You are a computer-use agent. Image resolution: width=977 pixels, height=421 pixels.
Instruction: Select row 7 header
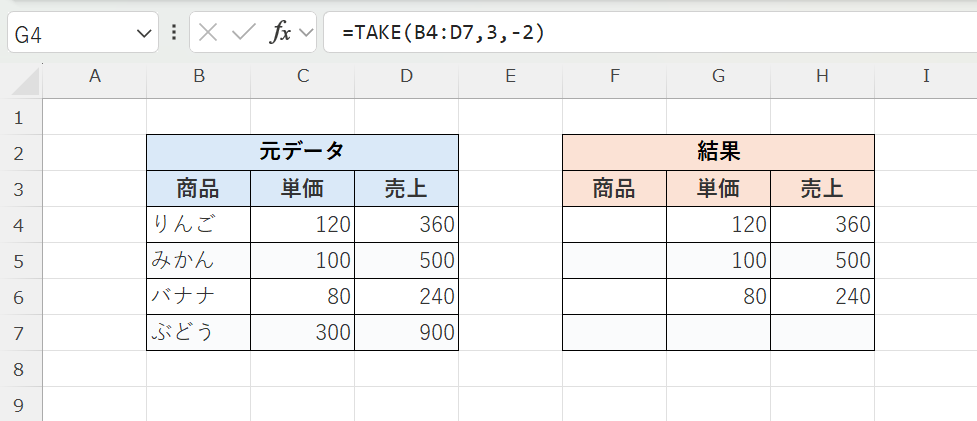[20, 332]
